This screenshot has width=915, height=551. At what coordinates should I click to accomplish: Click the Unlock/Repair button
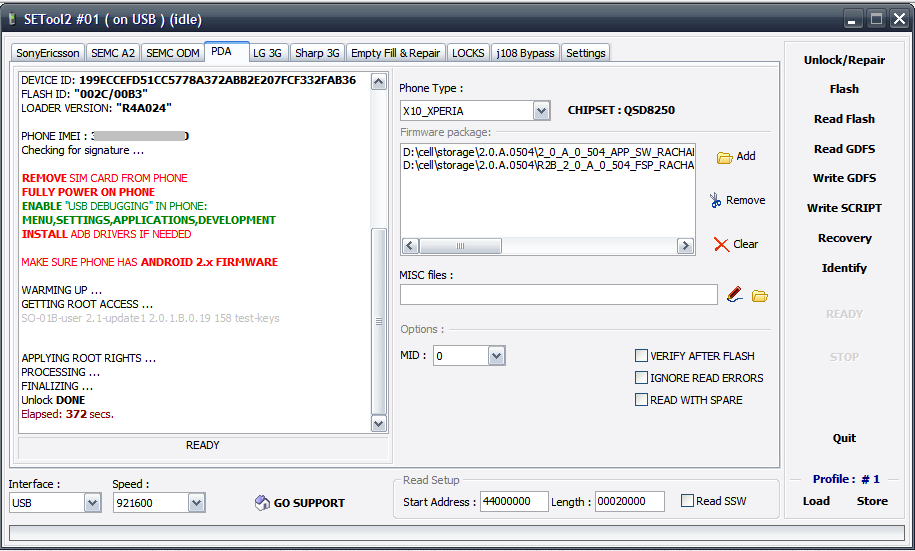pos(844,60)
